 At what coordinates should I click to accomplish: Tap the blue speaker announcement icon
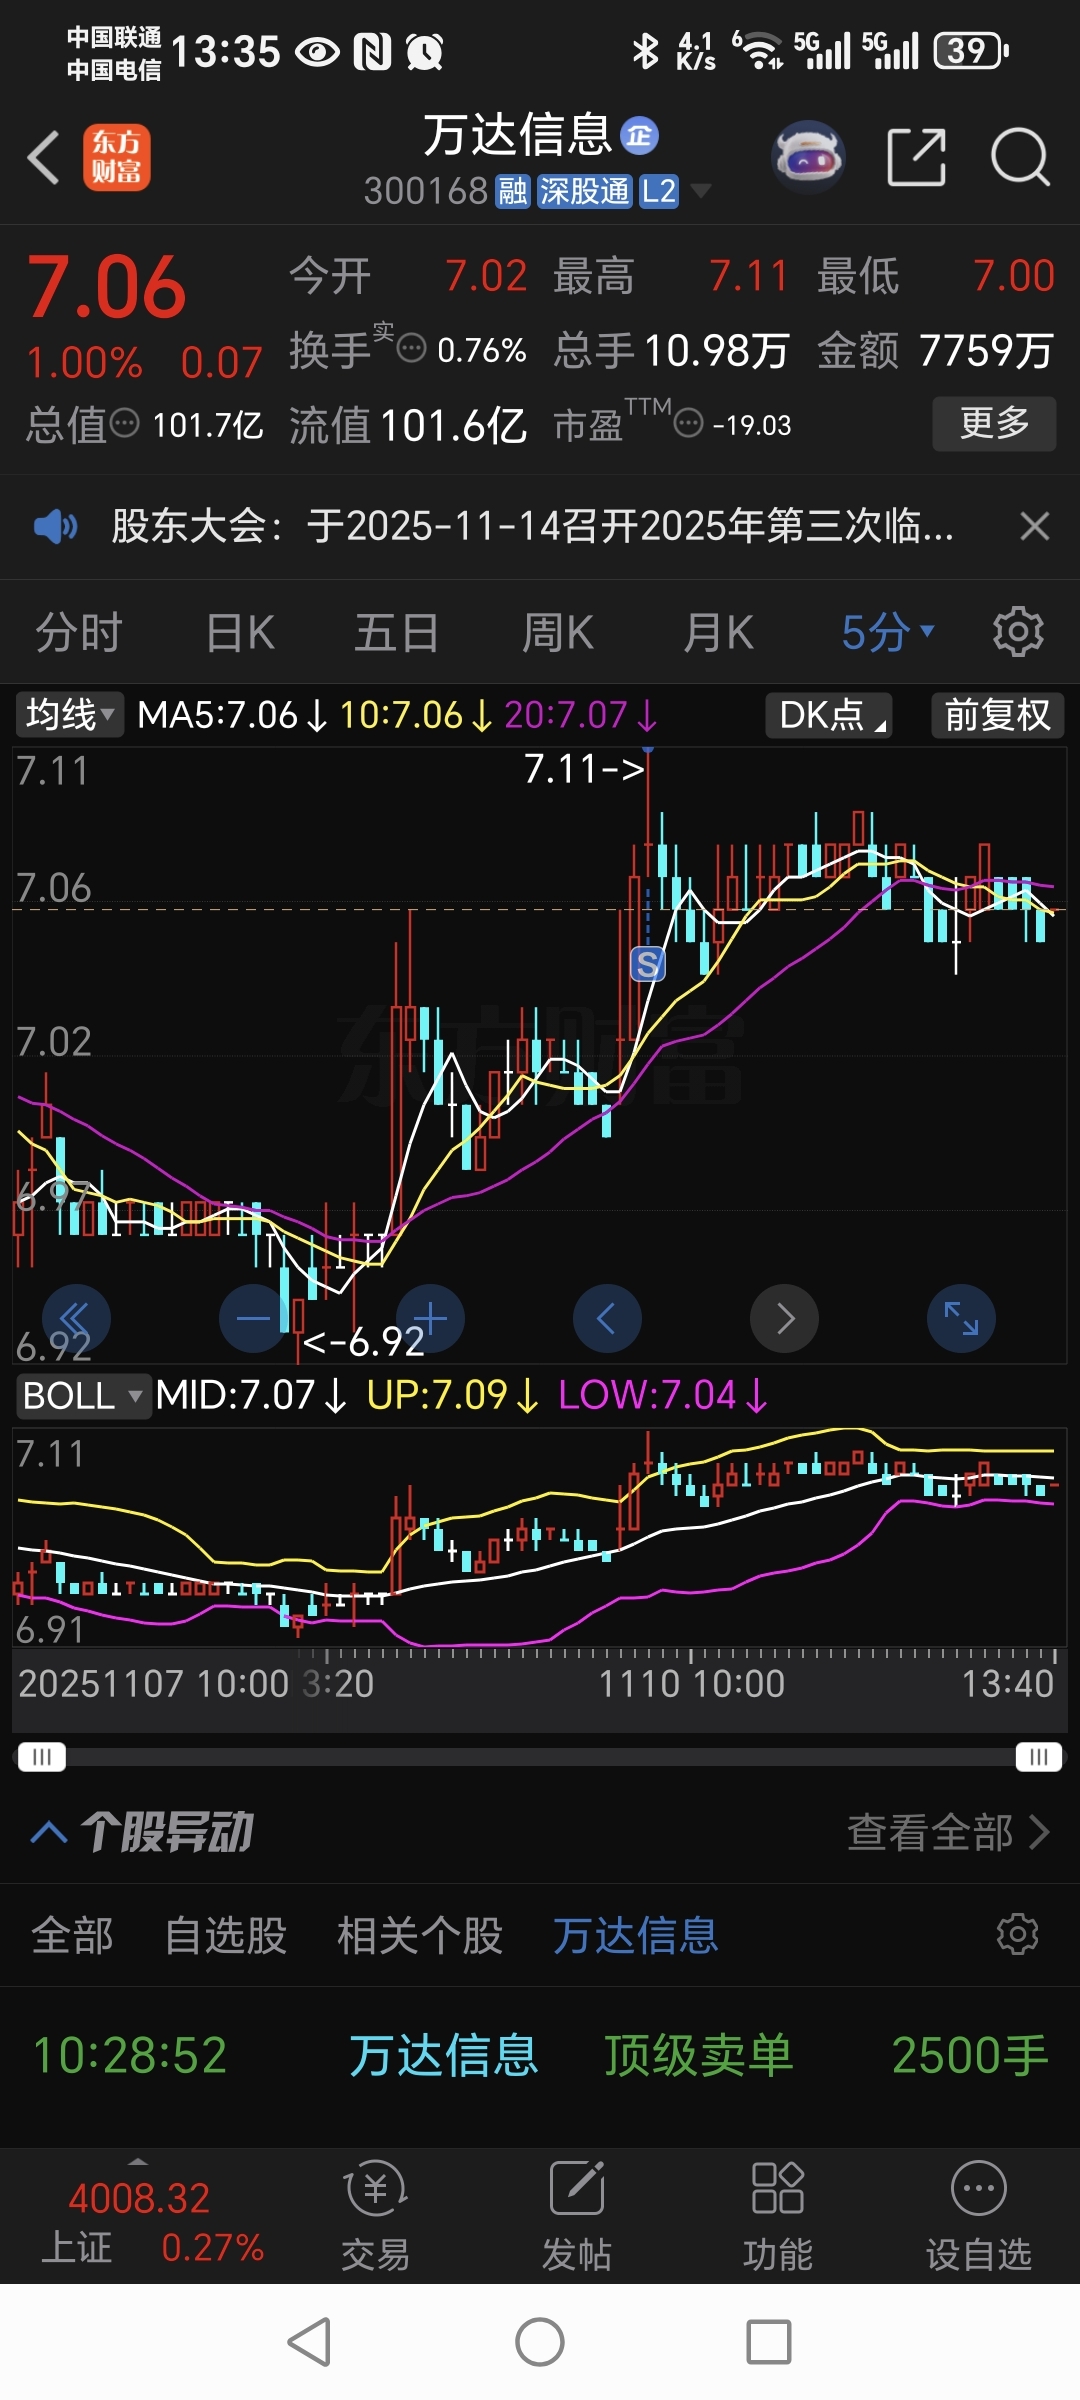55,526
